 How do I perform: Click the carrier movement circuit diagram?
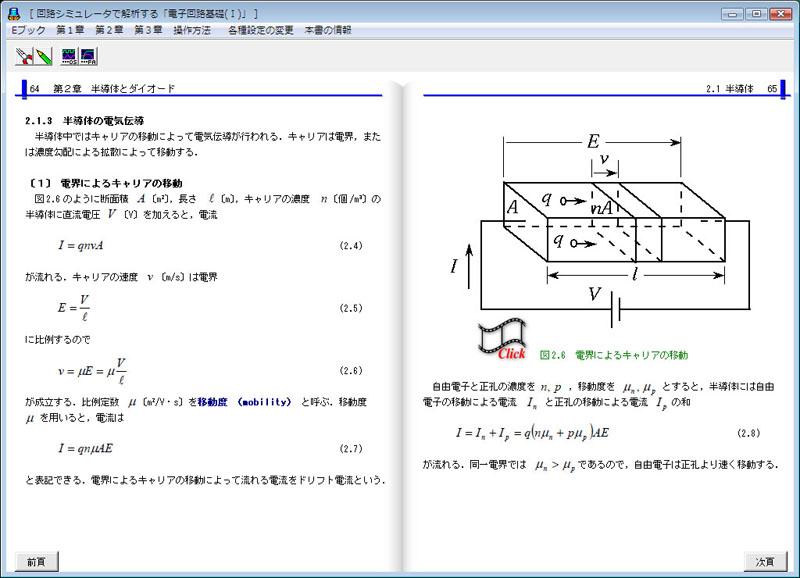pyautogui.click(x=600, y=229)
